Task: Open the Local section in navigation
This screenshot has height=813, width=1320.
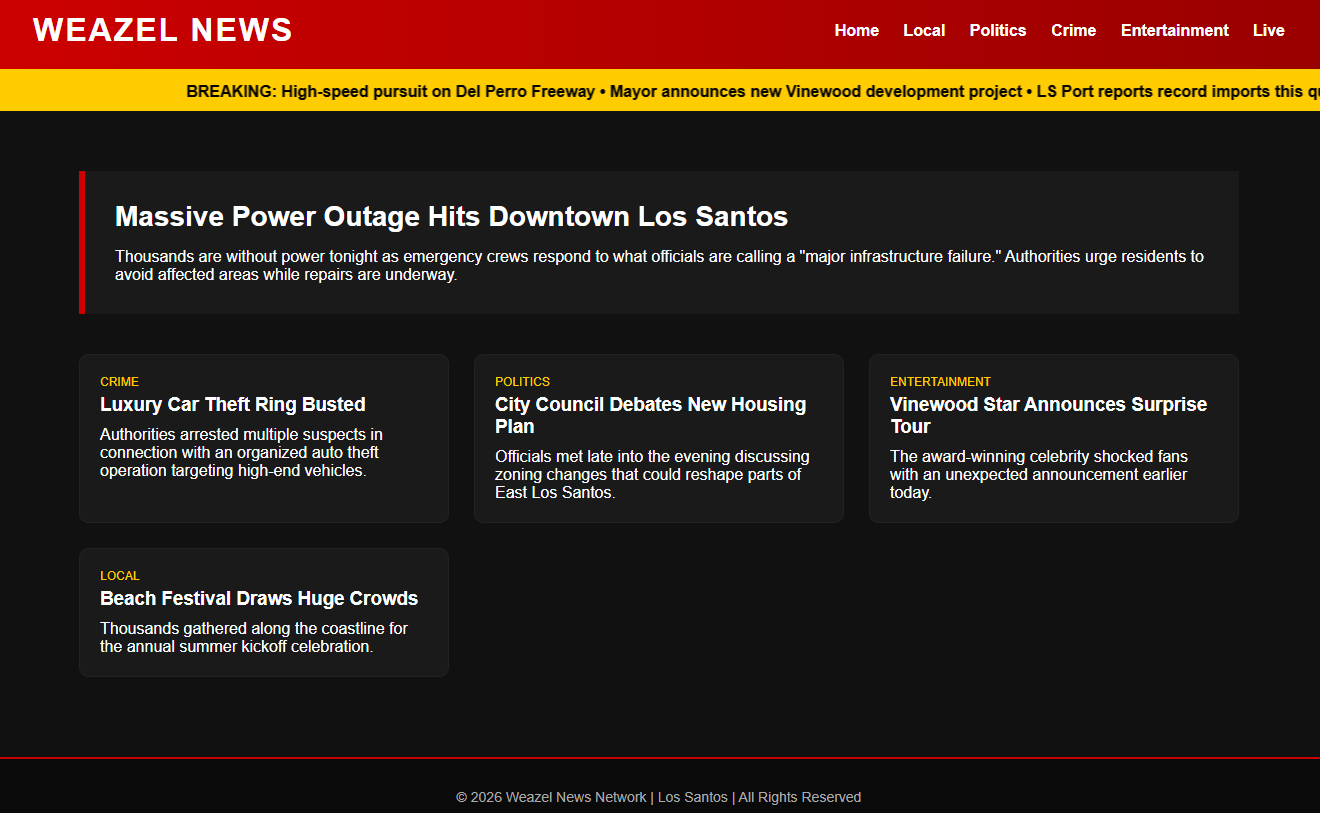Action: tap(923, 30)
